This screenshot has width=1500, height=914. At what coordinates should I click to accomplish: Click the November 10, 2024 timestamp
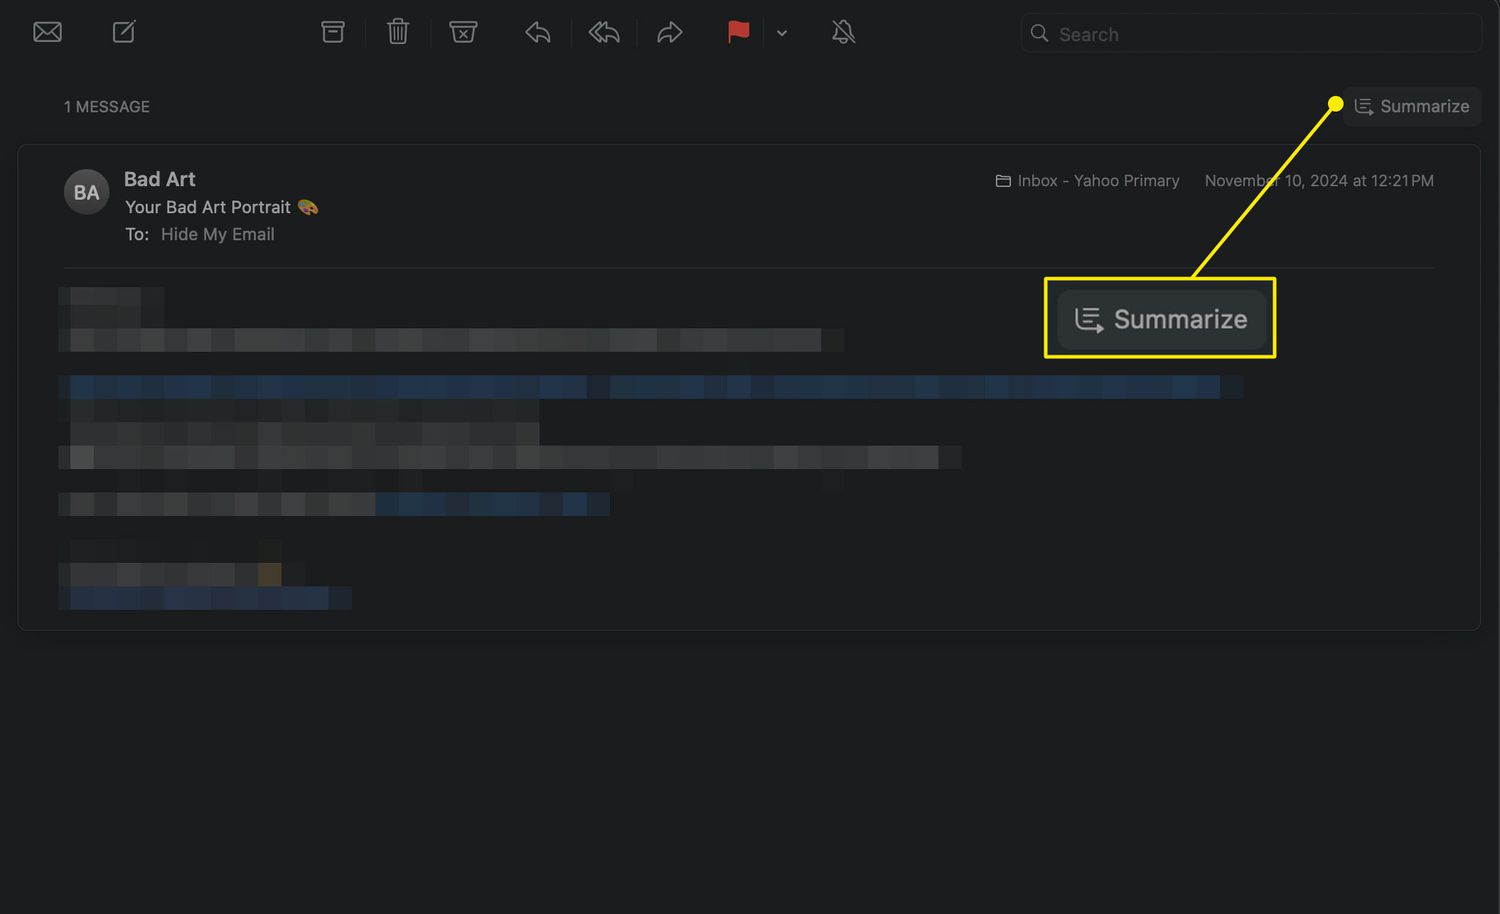click(1318, 181)
